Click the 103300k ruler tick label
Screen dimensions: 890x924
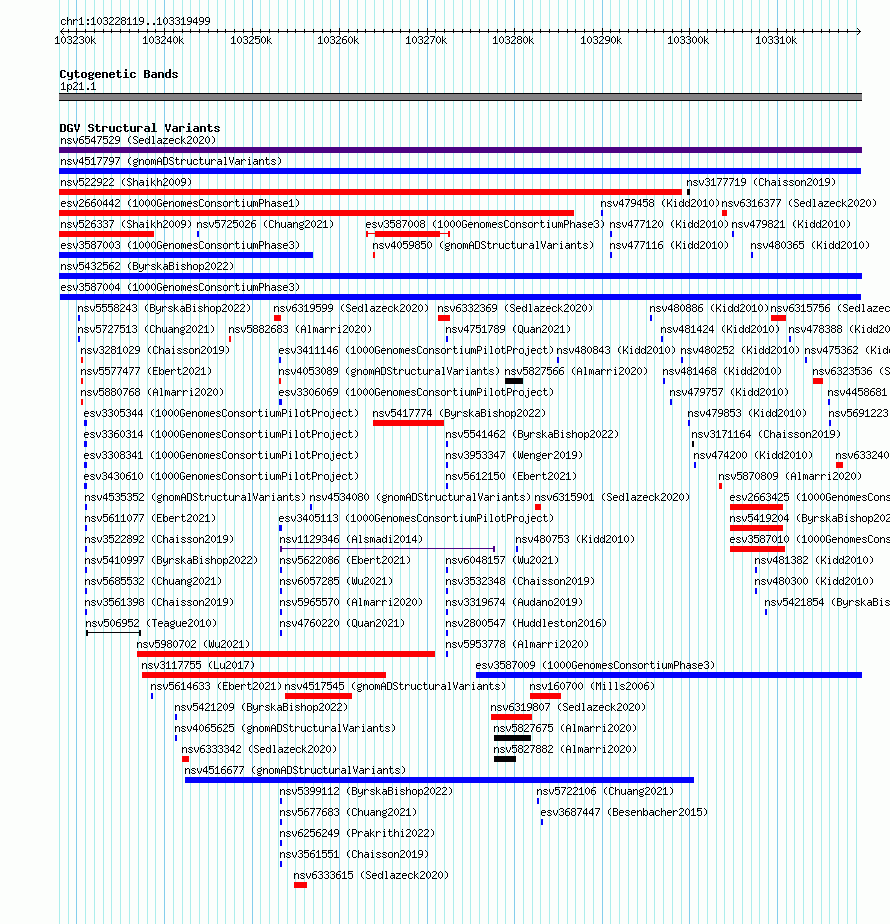(688, 40)
